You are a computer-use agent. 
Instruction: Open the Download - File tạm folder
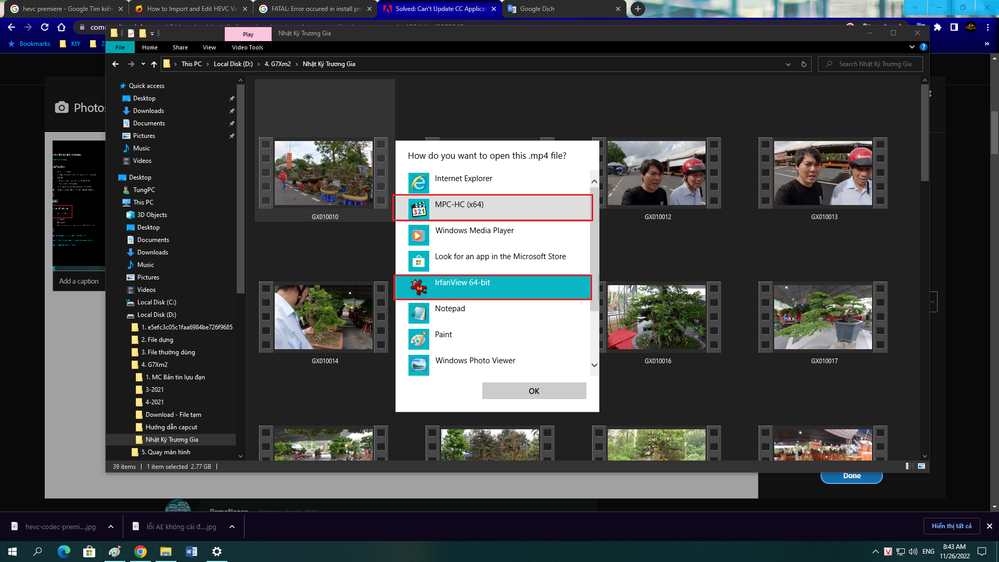pos(173,415)
